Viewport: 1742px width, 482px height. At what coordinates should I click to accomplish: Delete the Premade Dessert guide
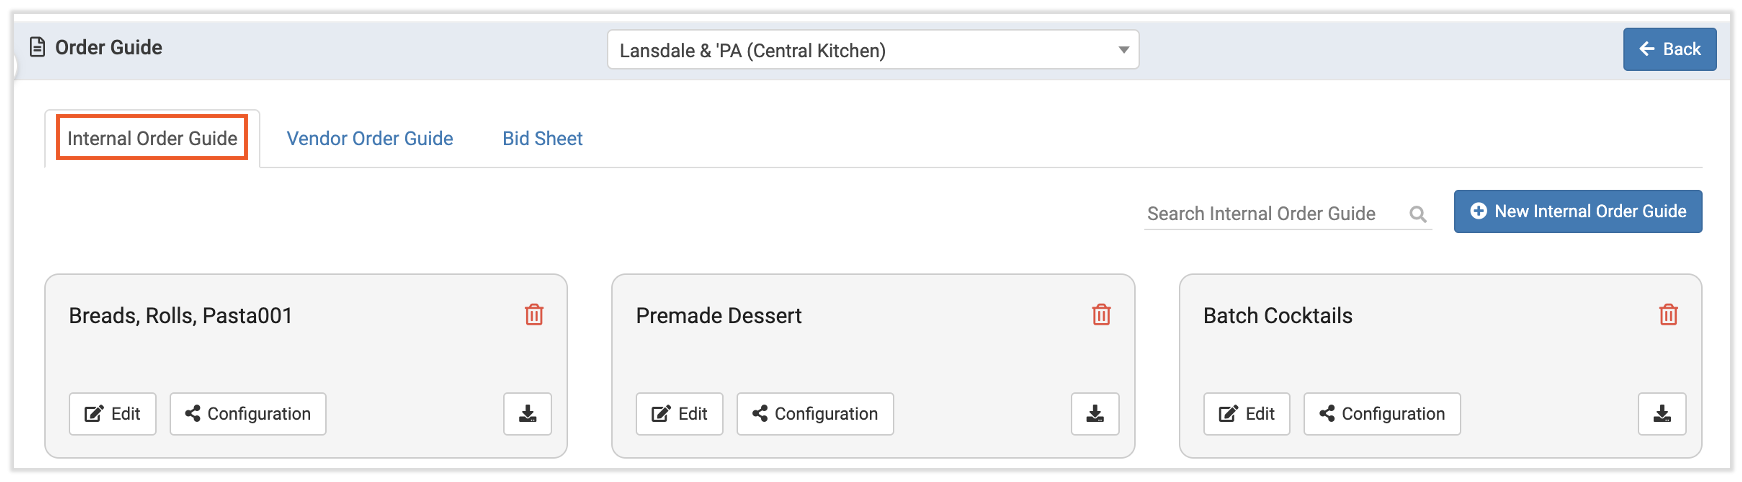coord(1101,315)
